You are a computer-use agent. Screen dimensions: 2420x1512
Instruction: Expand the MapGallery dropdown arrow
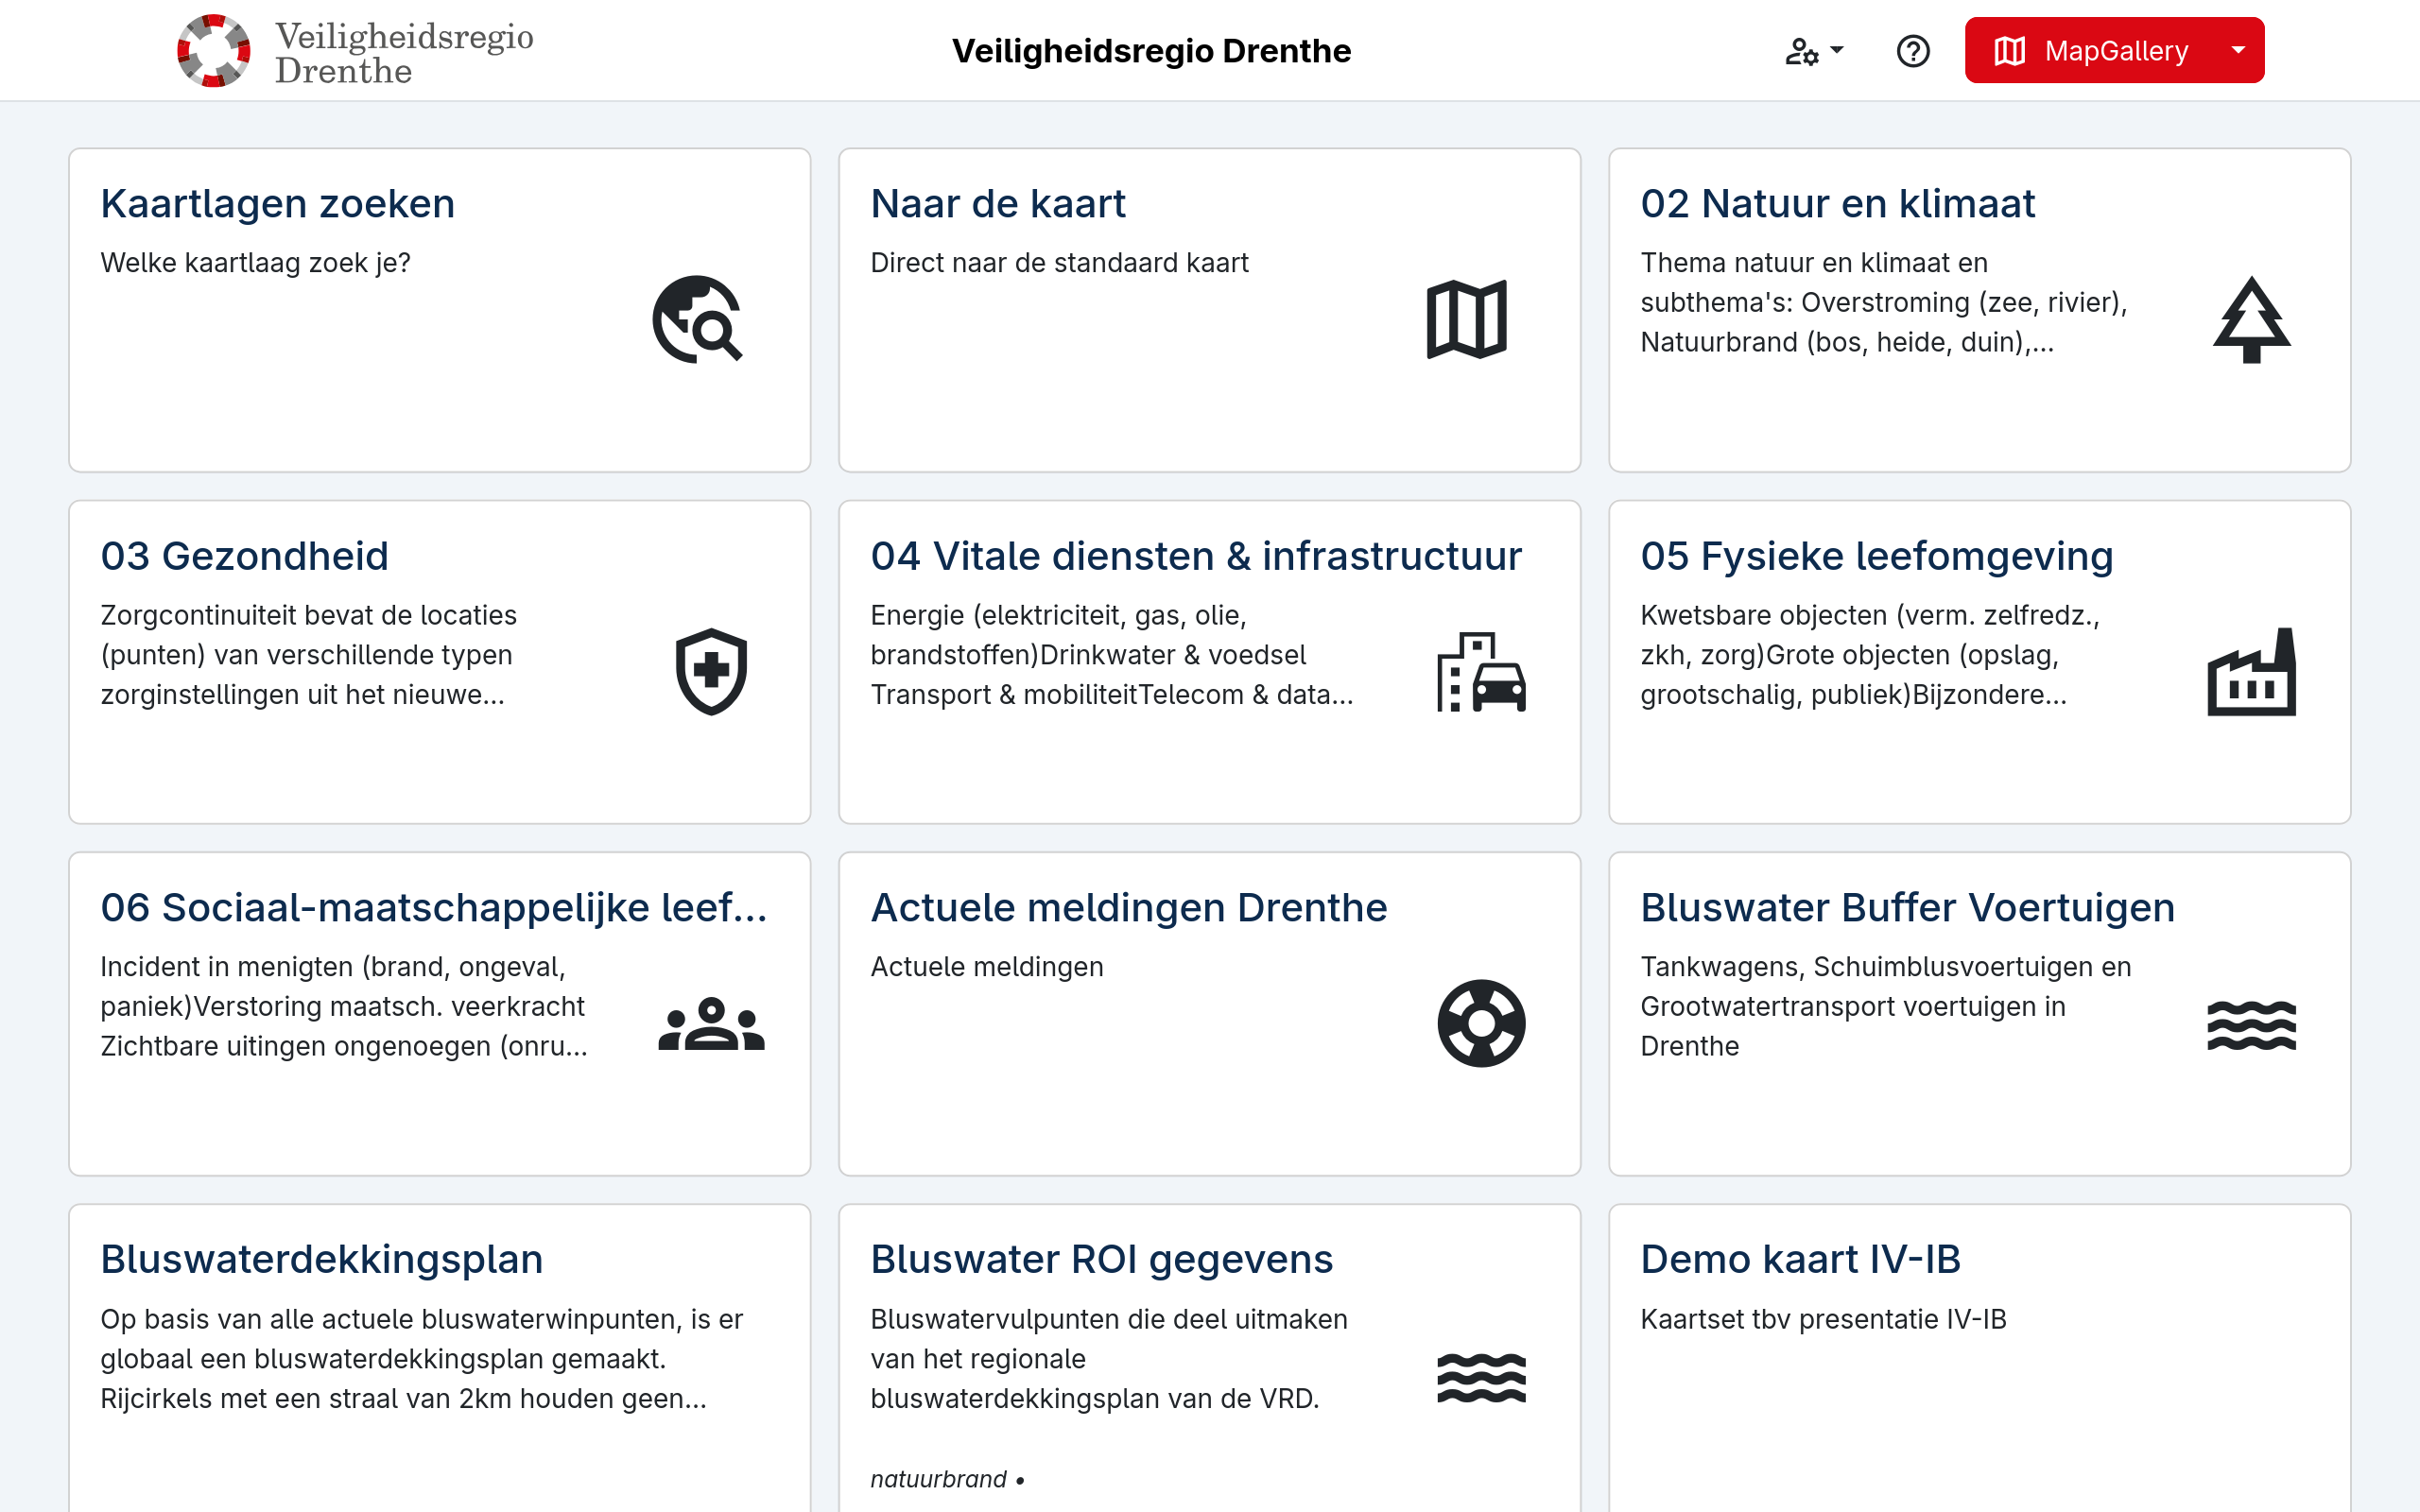click(2238, 50)
